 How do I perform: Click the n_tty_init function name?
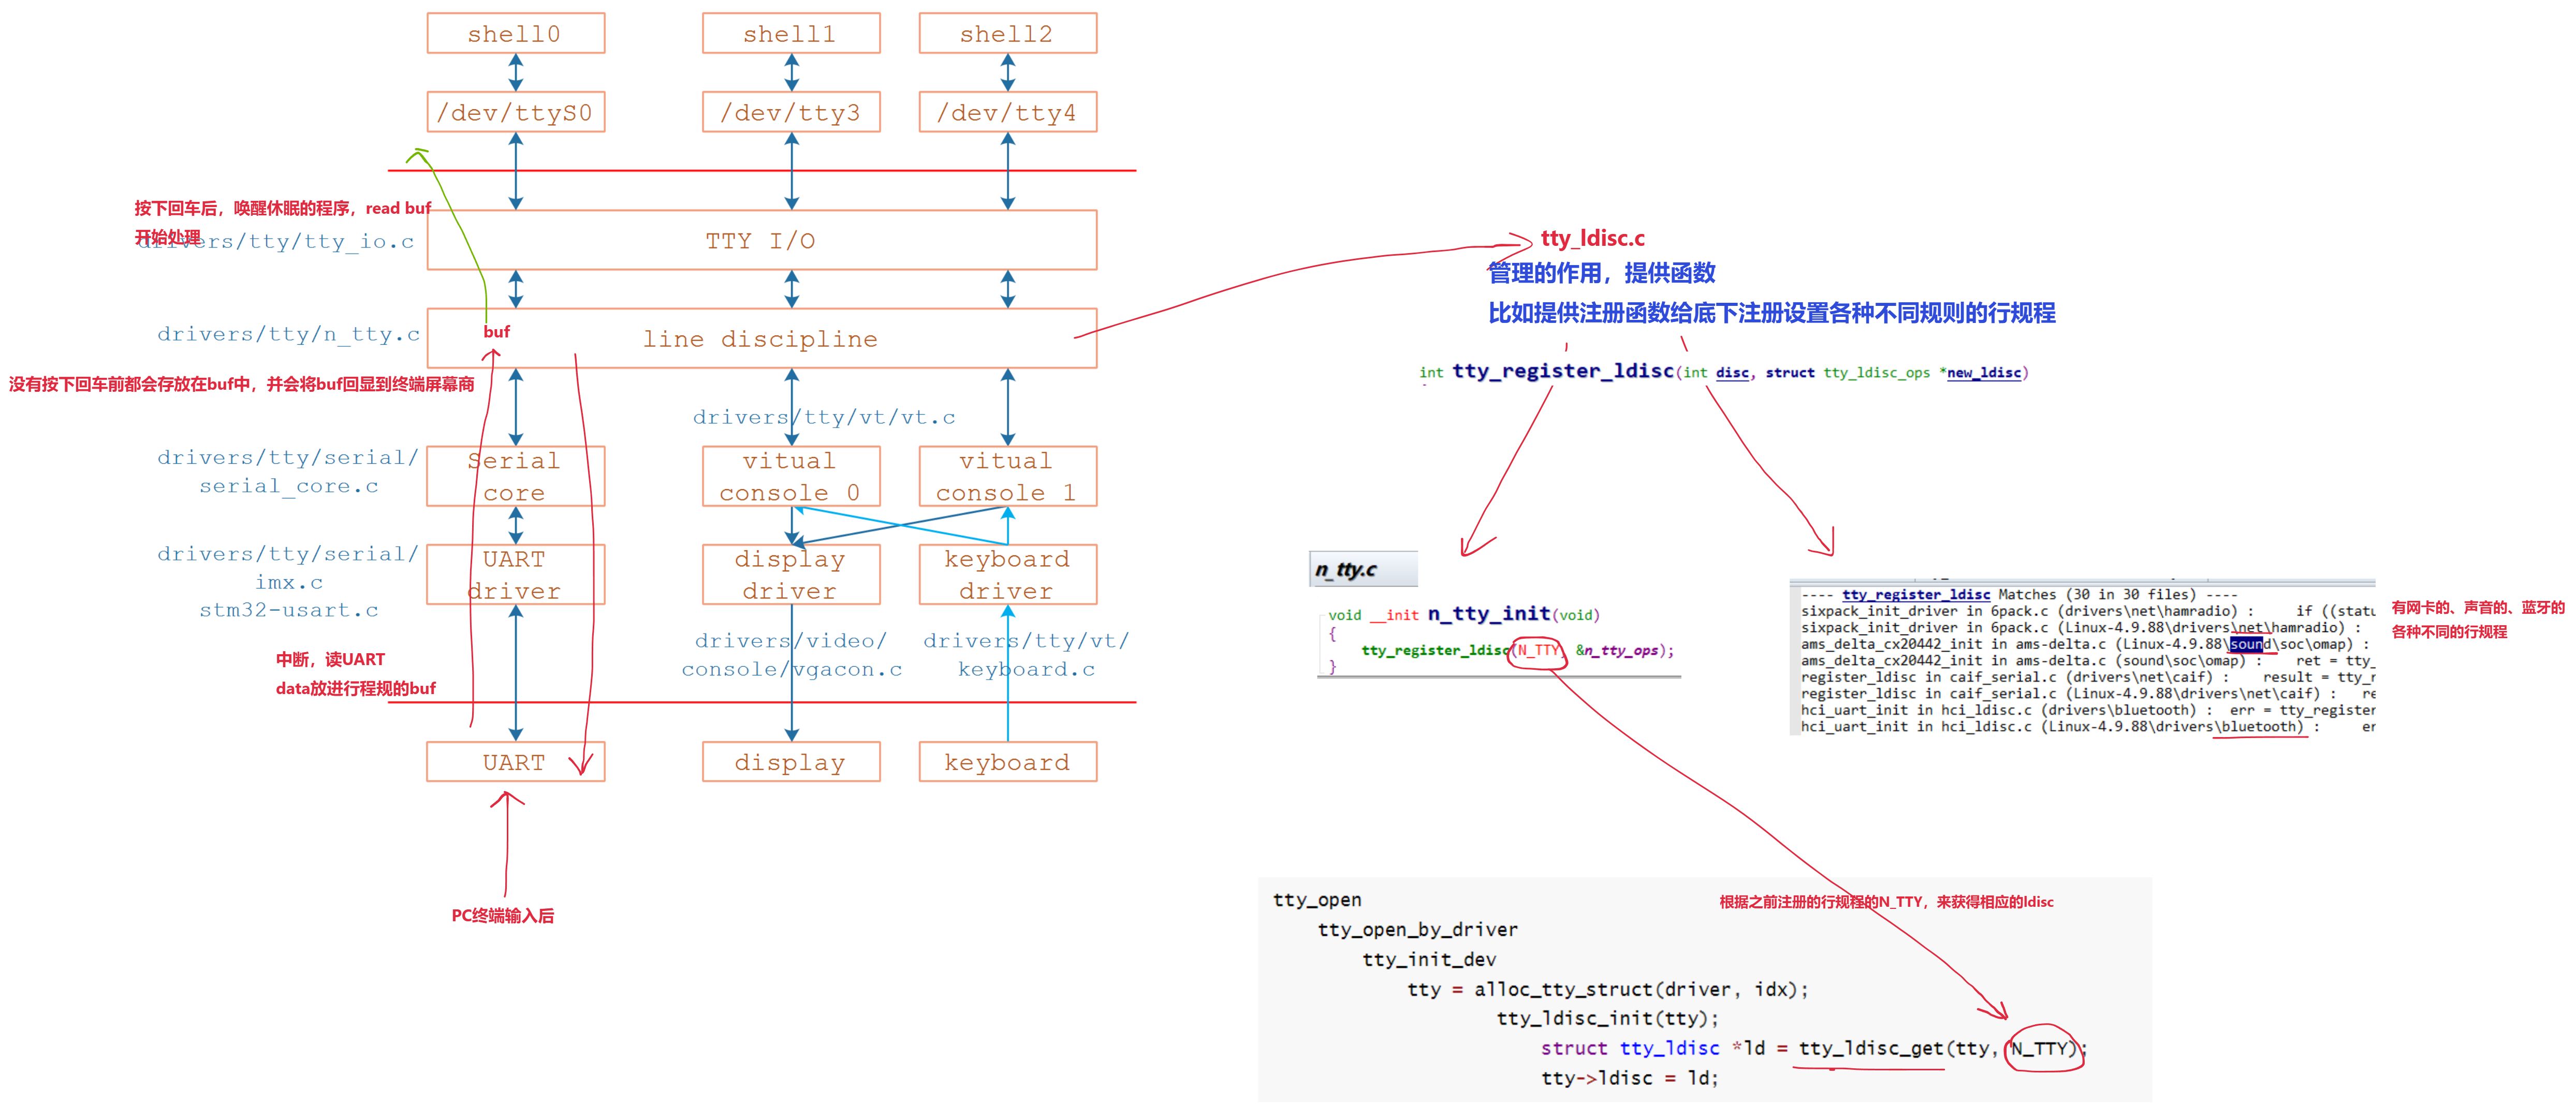tap(1488, 614)
